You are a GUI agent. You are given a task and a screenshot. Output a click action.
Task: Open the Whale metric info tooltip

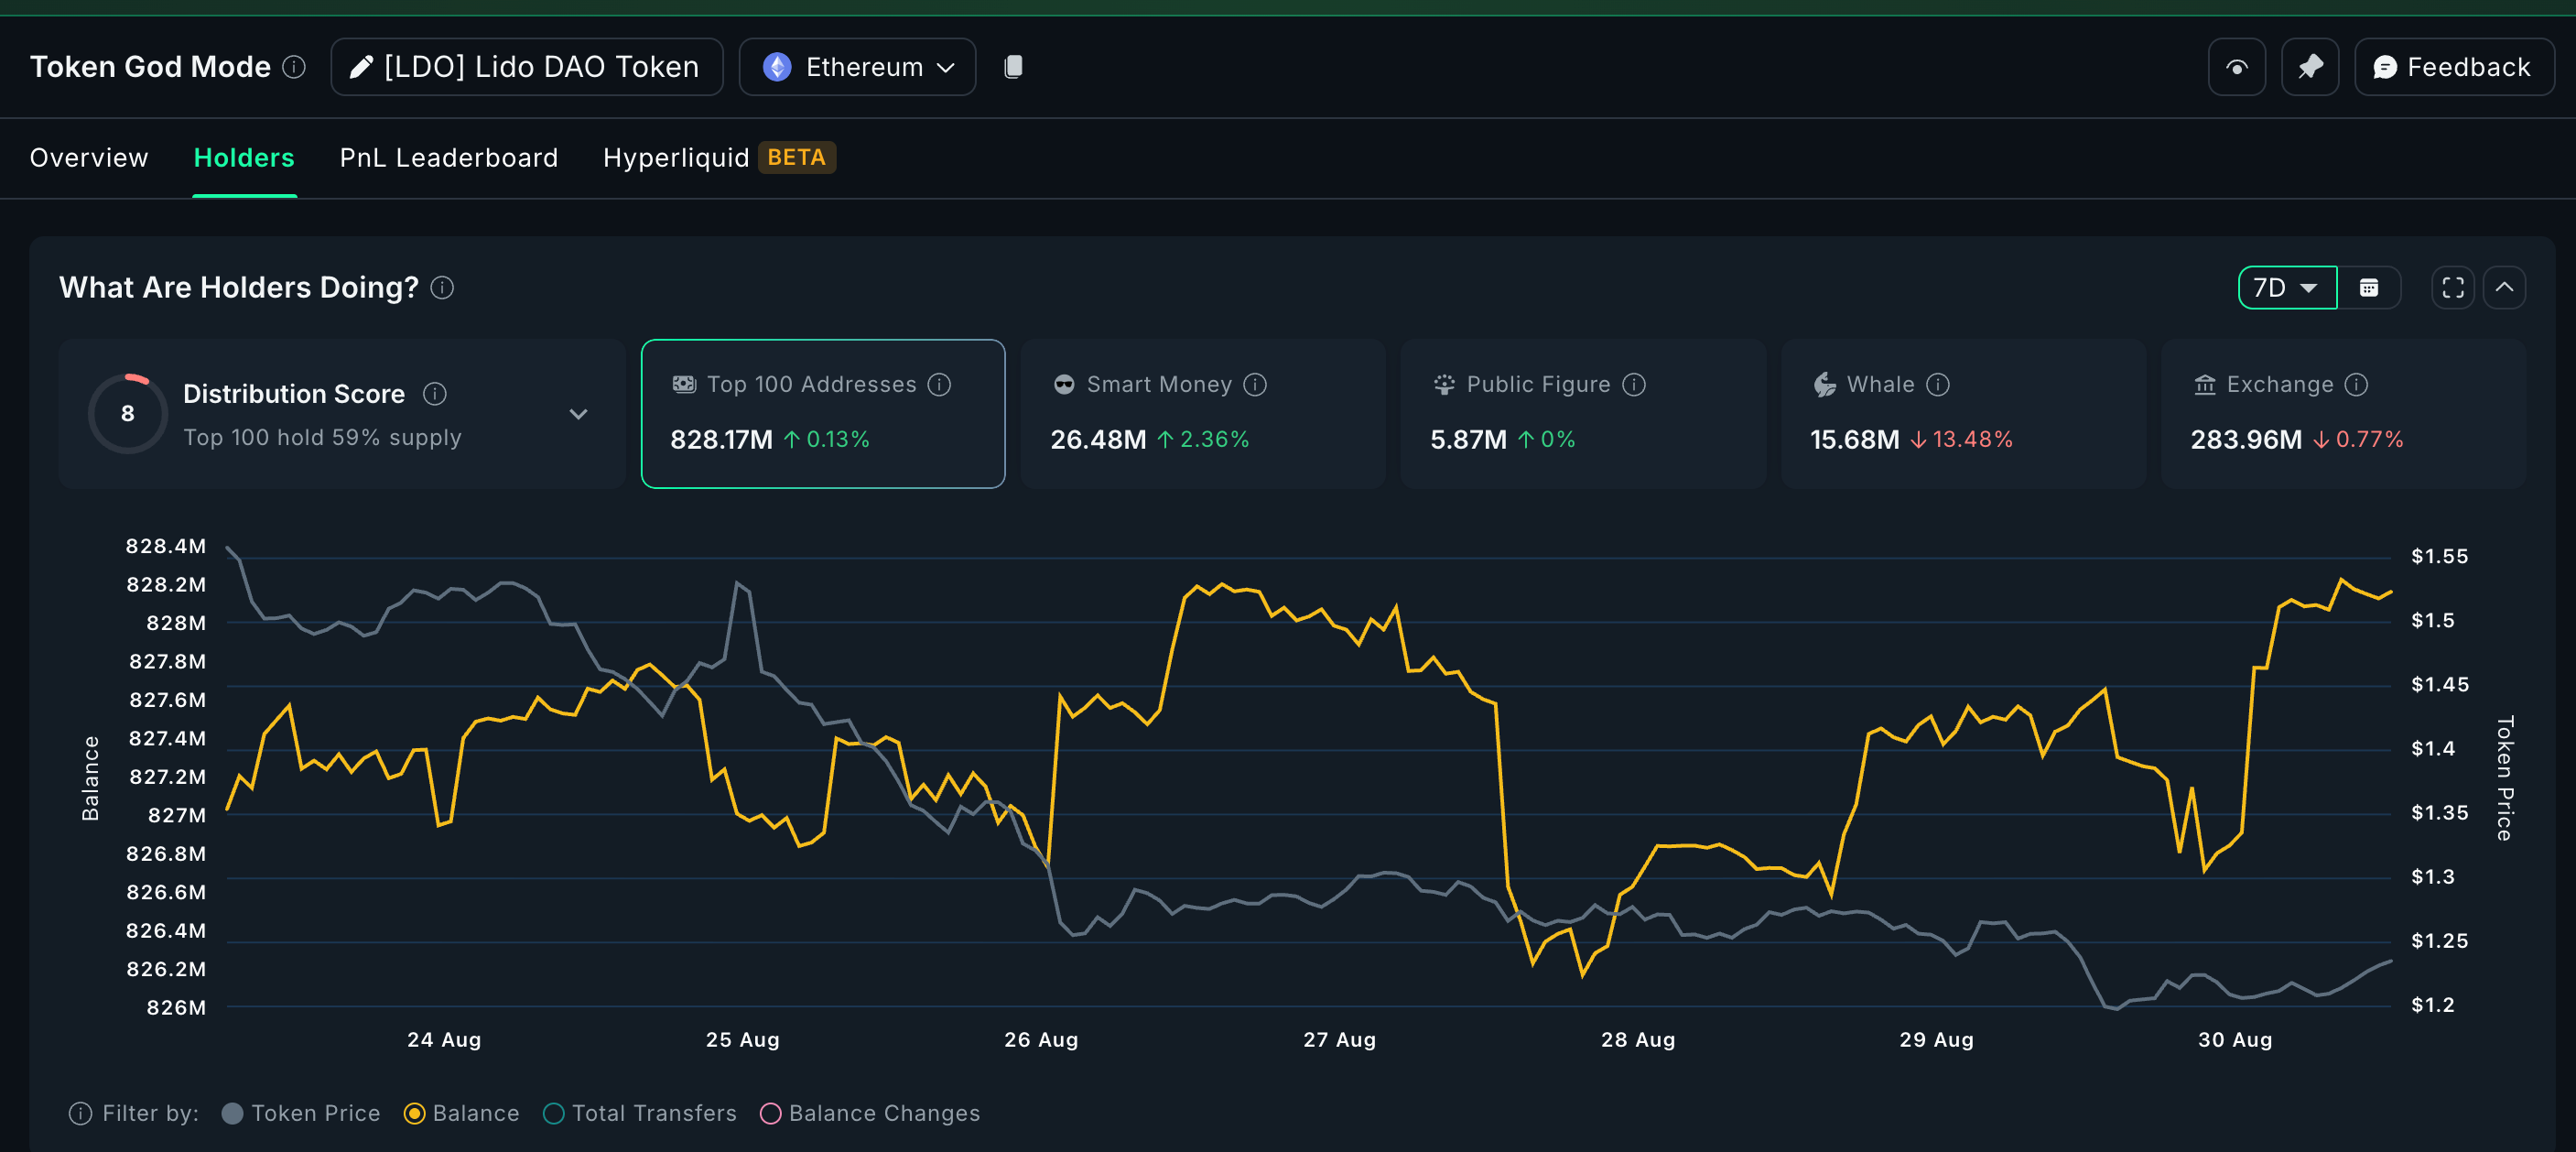pyautogui.click(x=1938, y=384)
